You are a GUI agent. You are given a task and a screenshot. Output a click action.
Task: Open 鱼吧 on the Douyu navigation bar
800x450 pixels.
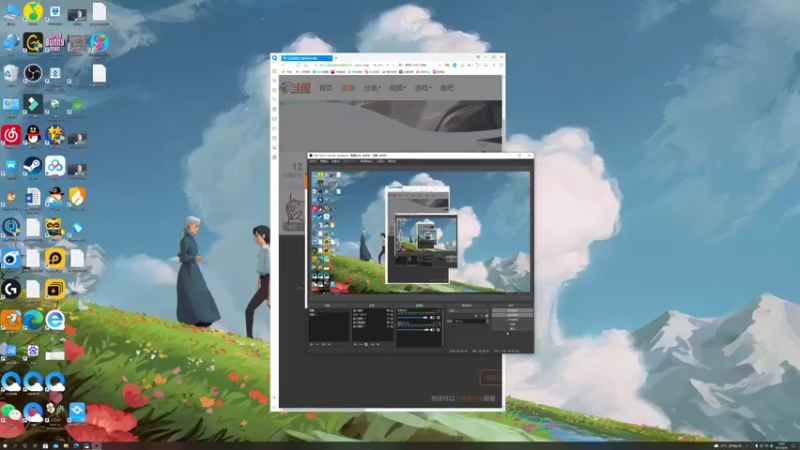point(447,88)
